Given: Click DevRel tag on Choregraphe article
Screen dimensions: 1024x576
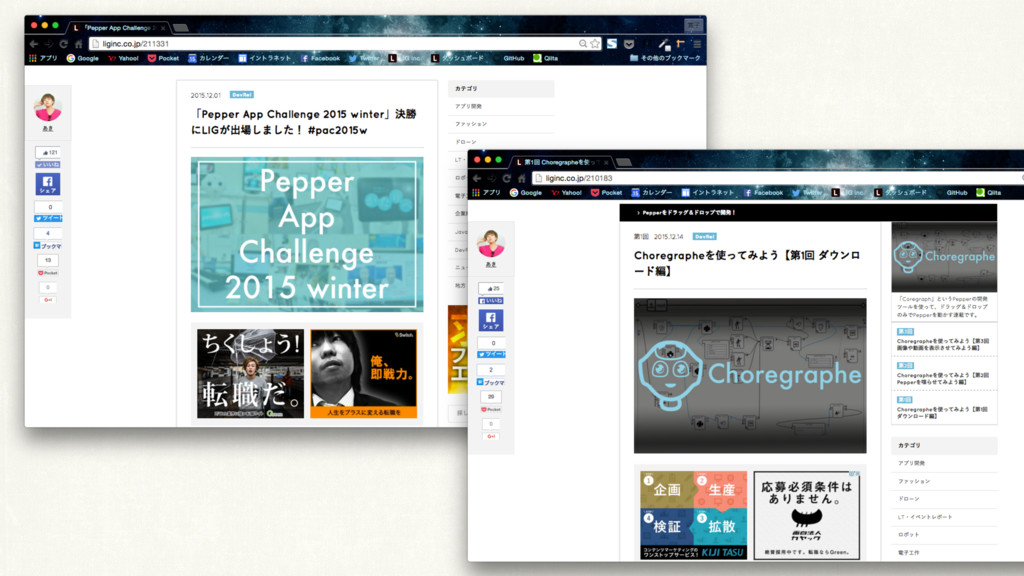Looking at the screenshot, I should [705, 236].
